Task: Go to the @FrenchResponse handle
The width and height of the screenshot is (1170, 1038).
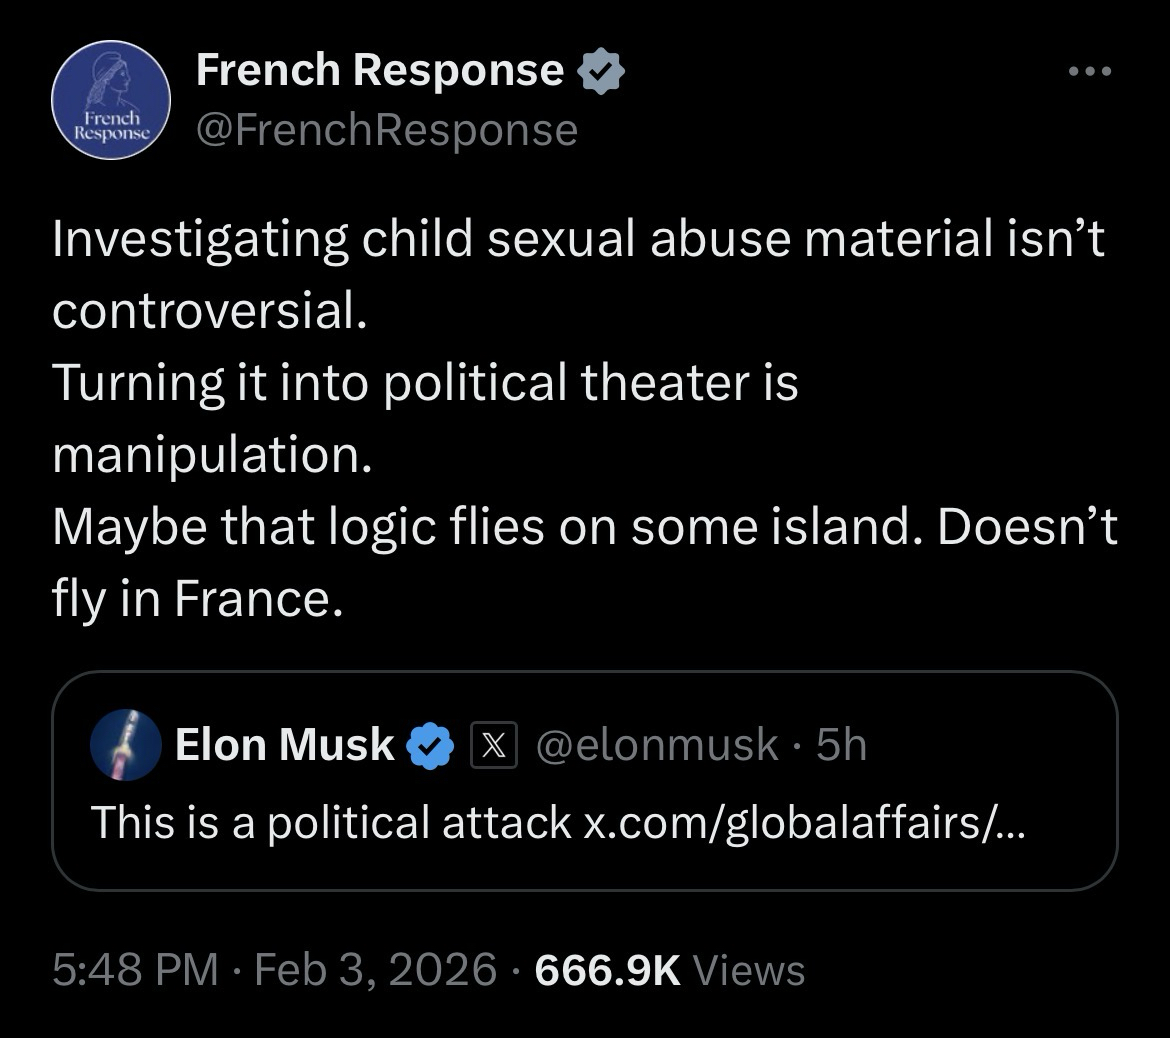Action: point(387,130)
